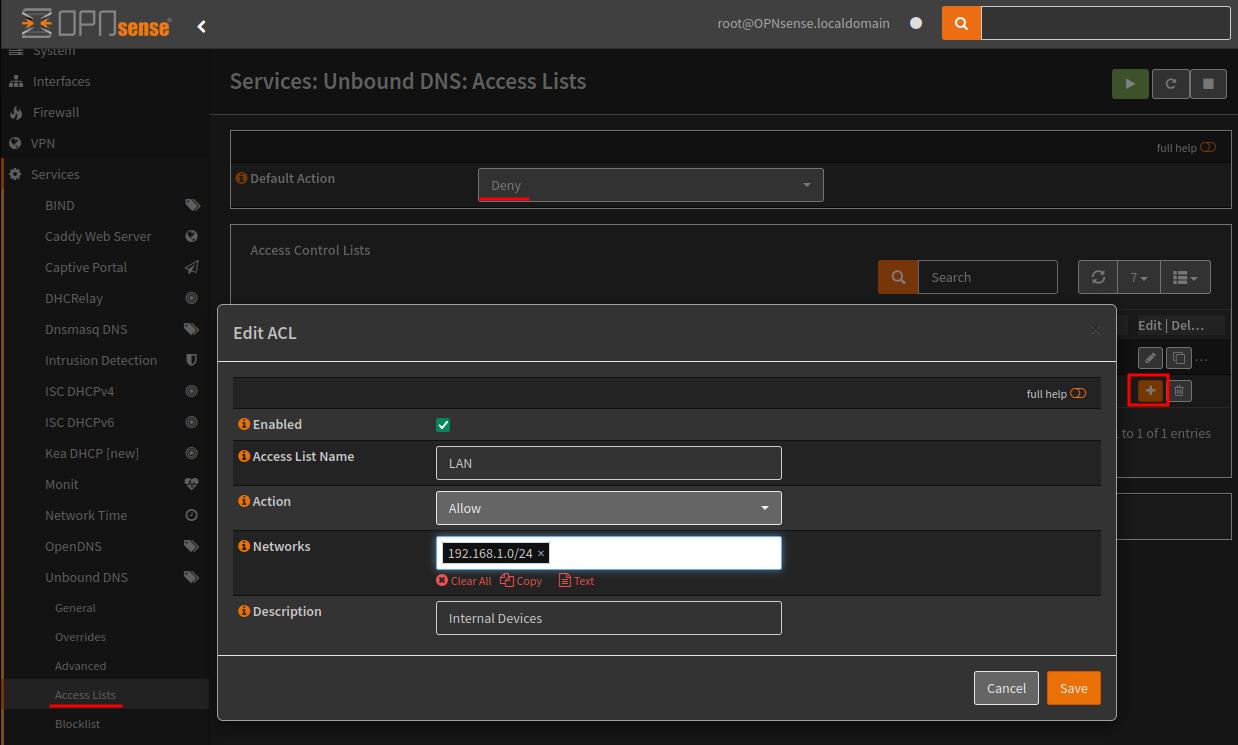Cancel the Edit ACL dialog
This screenshot has width=1238, height=745.
click(x=1006, y=688)
